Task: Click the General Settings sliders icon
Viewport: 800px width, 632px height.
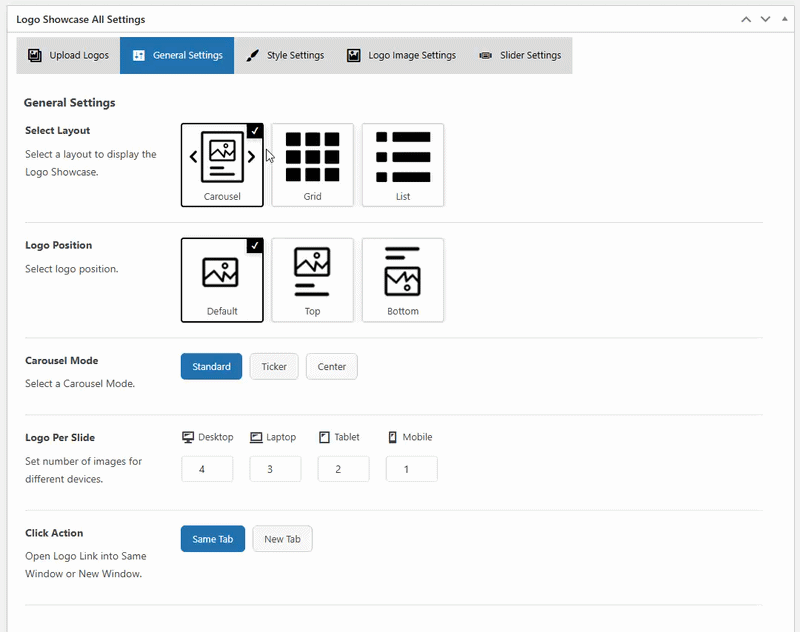Action: click(x=139, y=56)
